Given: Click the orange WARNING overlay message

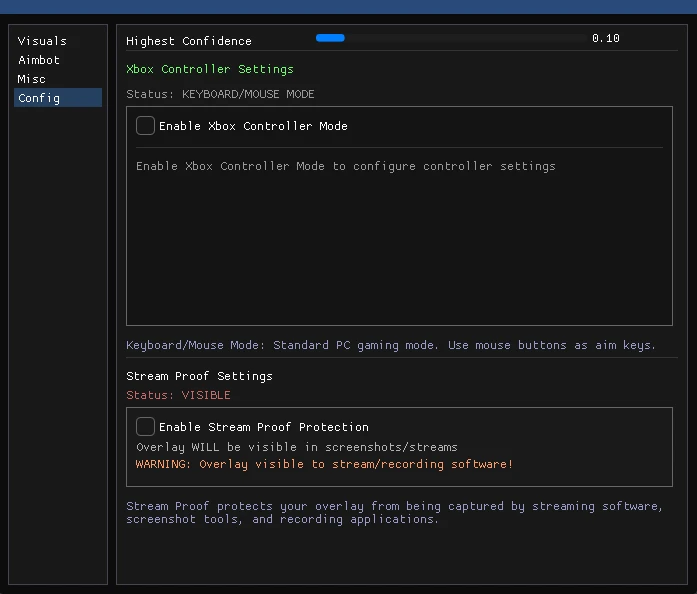Looking at the screenshot, I should click(x=324, y=465).
